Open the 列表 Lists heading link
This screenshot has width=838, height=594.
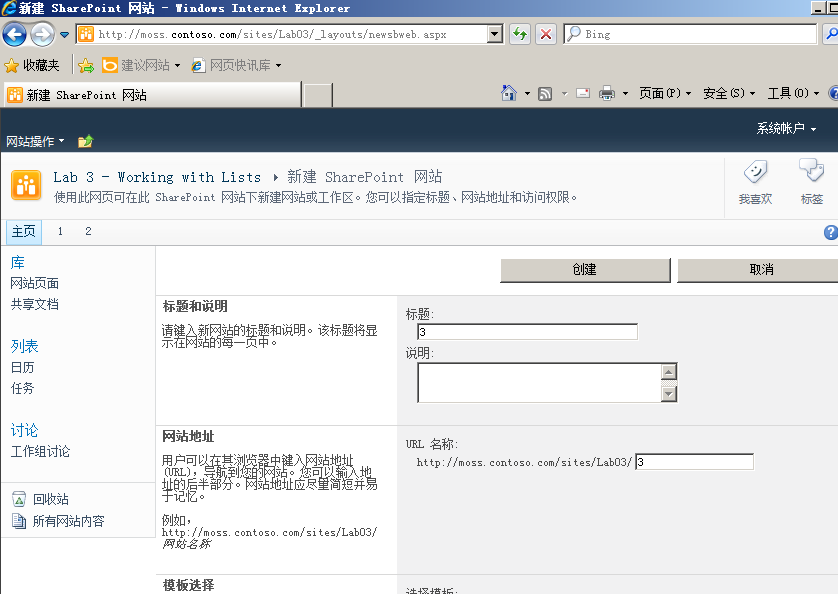25,346
